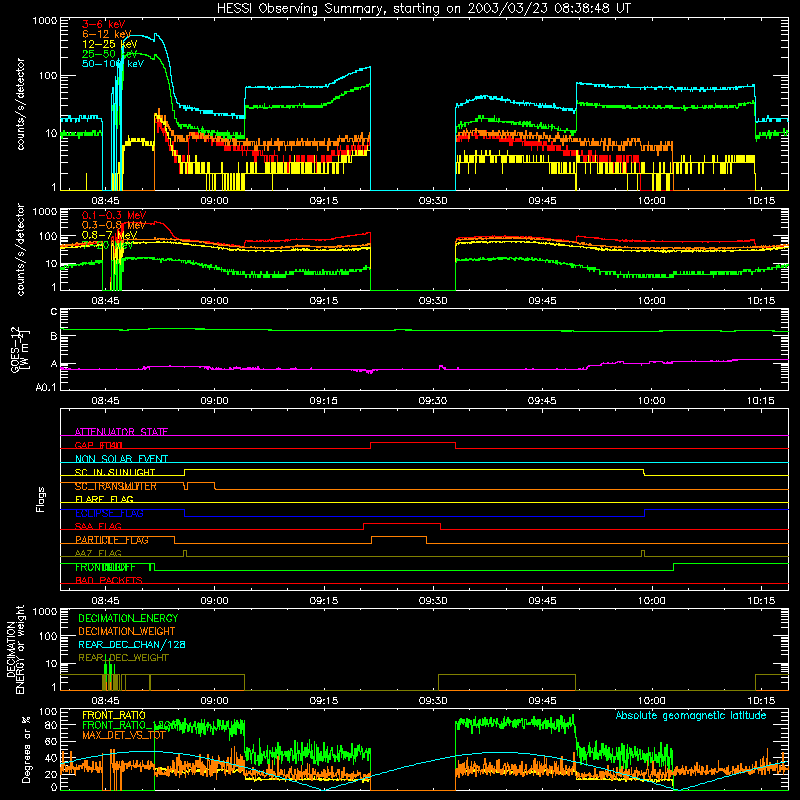Click the REAR_DEC_WEIGHT legend label
Viewport: 800px width, 800px height.
[x=123, y=658]
